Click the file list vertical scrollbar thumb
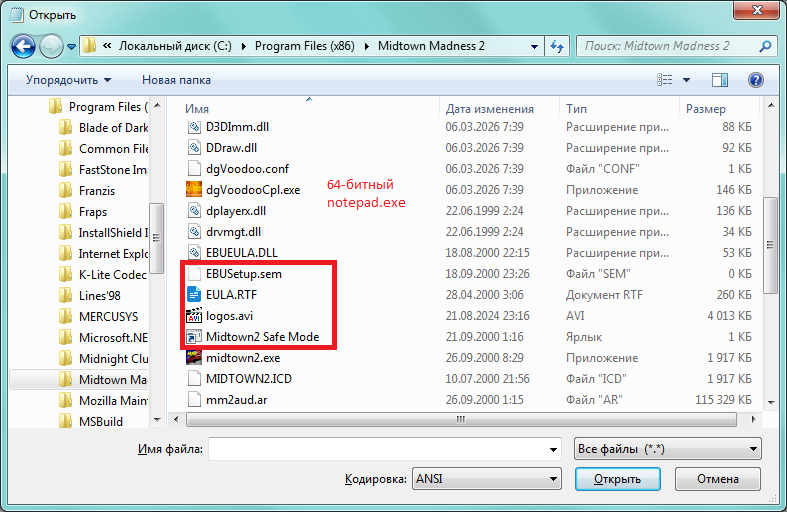This screenshot has width=787, height=512. pos(770,245)
